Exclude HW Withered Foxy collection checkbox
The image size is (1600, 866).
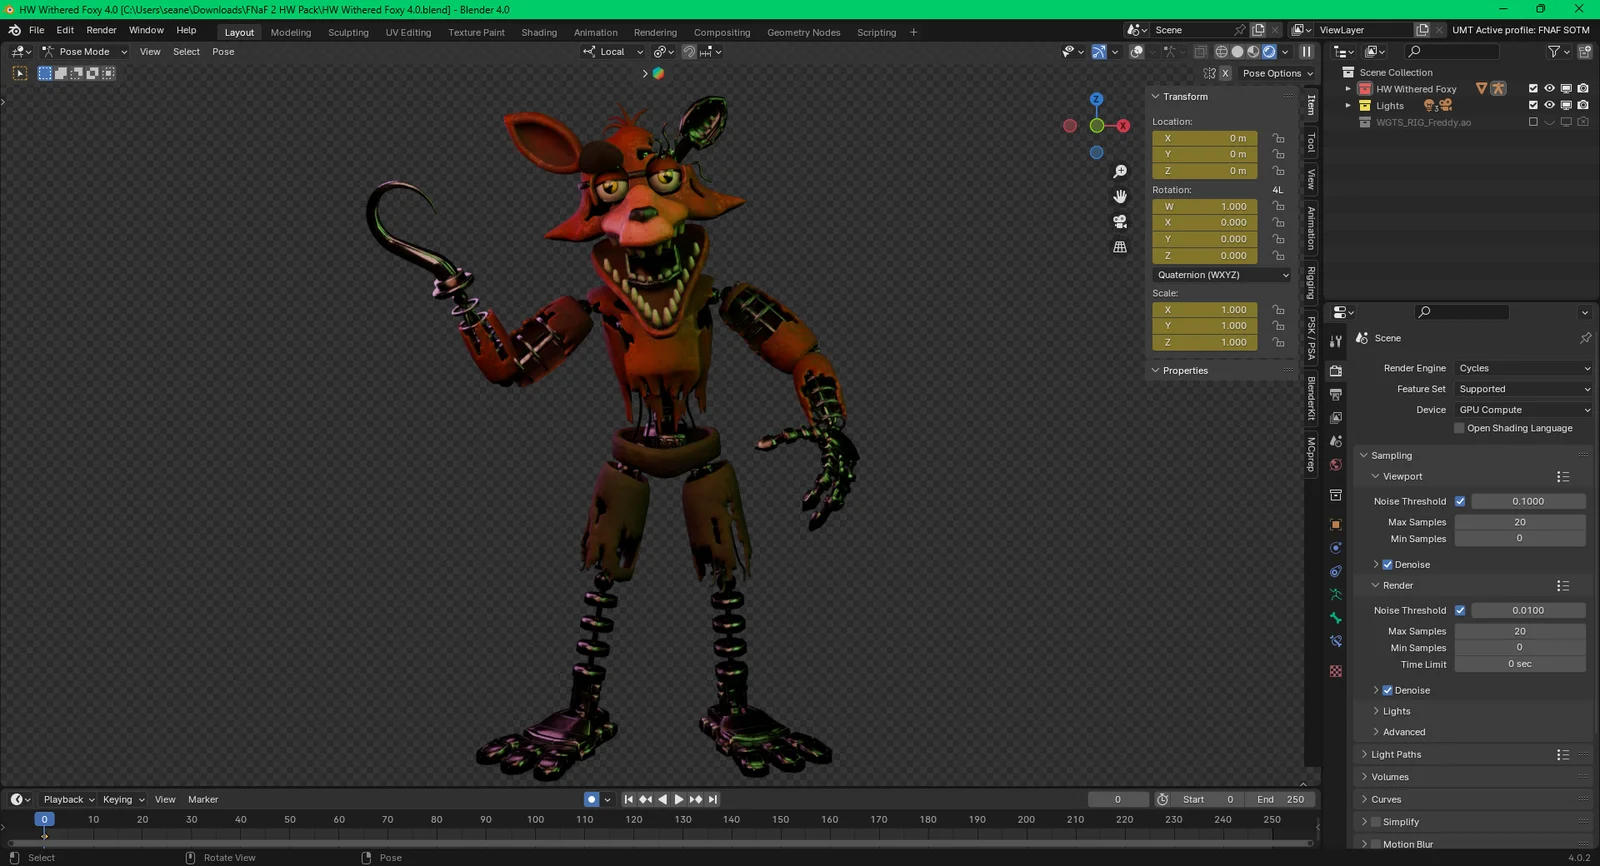1533,89
